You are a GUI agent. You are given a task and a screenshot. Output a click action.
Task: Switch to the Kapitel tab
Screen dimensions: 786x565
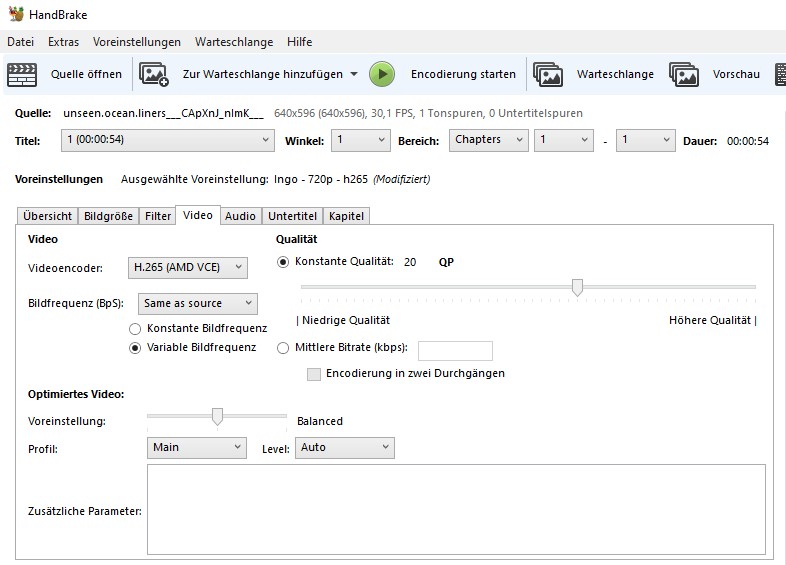click(346, 216)
